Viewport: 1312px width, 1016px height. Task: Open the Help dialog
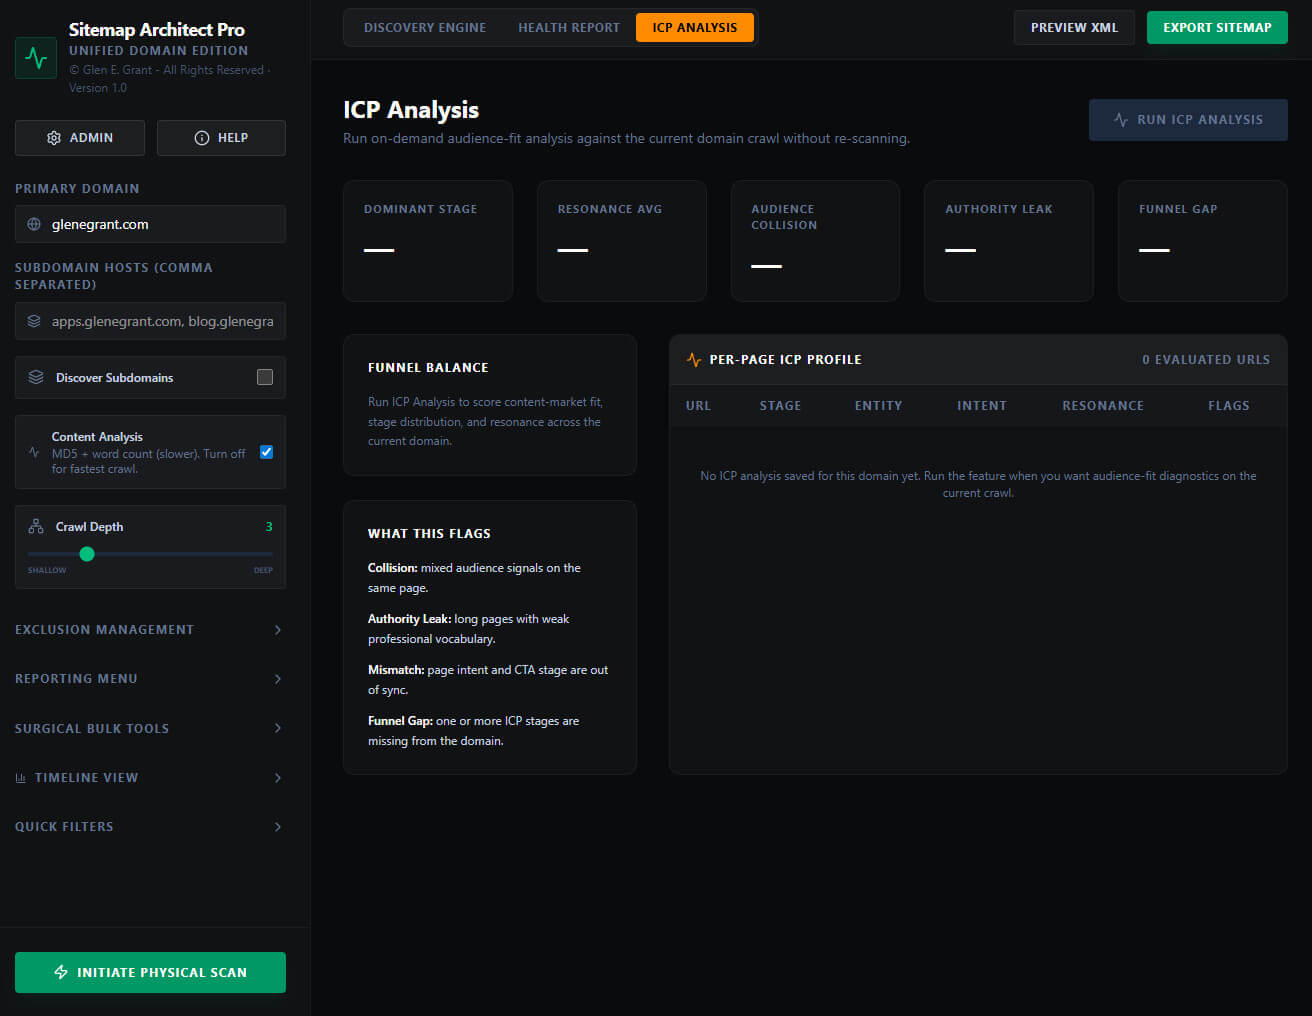(221, 138)
